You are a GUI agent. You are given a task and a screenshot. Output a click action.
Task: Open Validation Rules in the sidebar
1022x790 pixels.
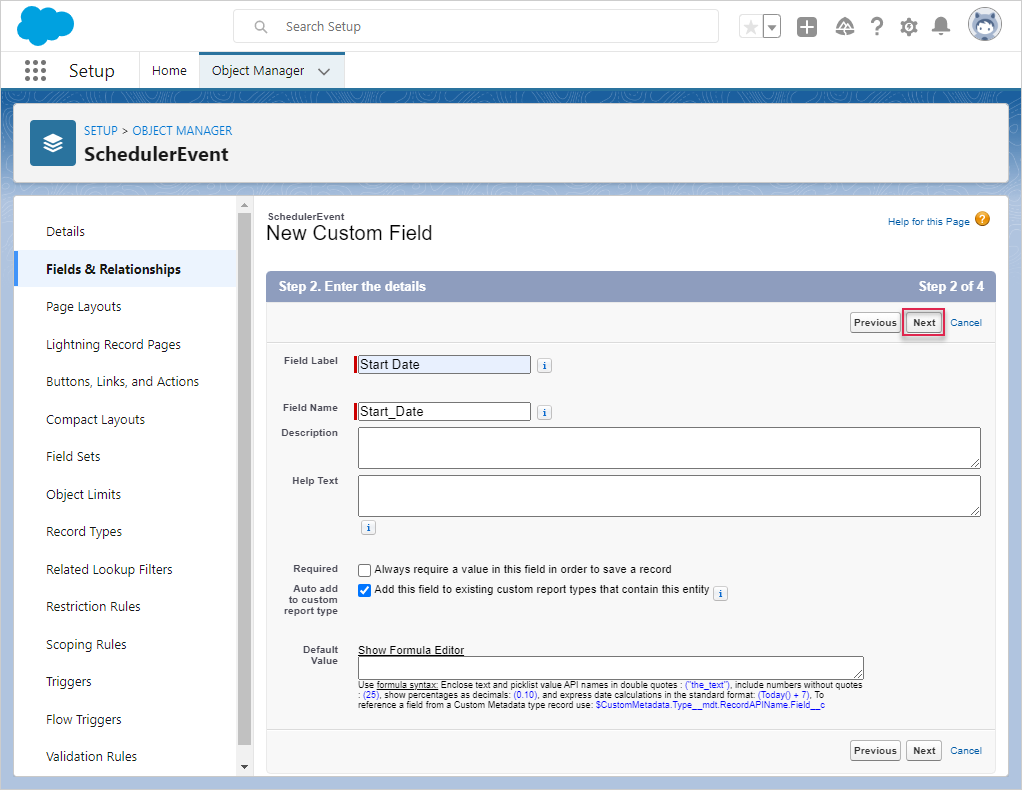(91, 757)
